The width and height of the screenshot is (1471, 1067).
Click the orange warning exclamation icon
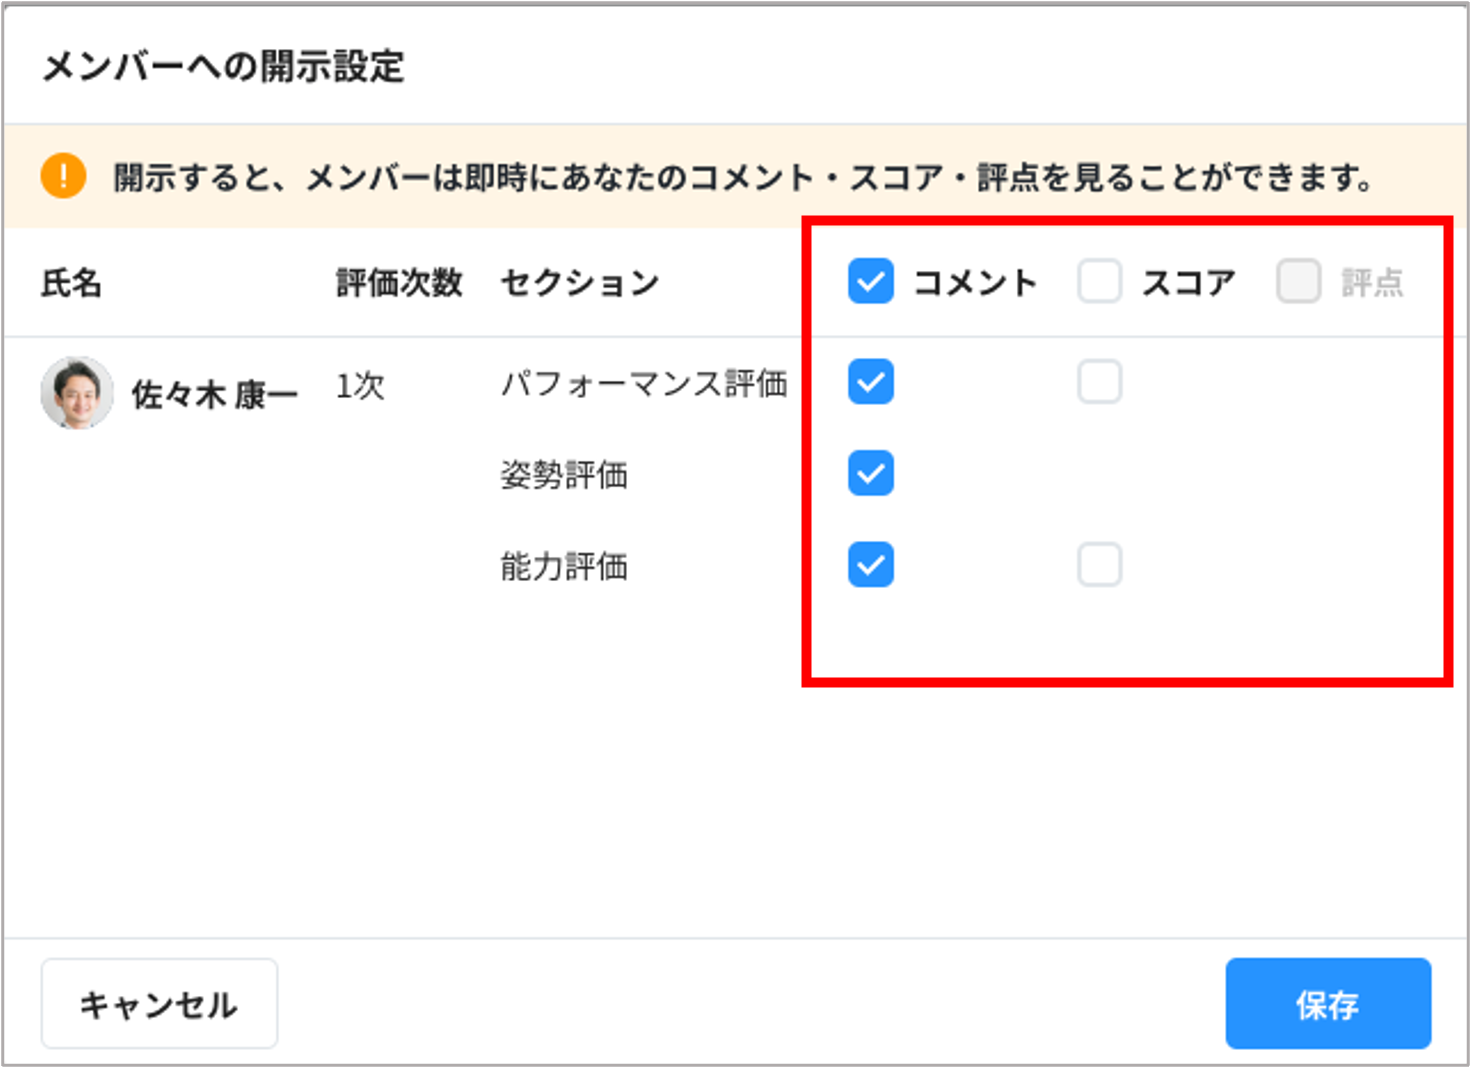pyautogui.click(x=62, y=175)
